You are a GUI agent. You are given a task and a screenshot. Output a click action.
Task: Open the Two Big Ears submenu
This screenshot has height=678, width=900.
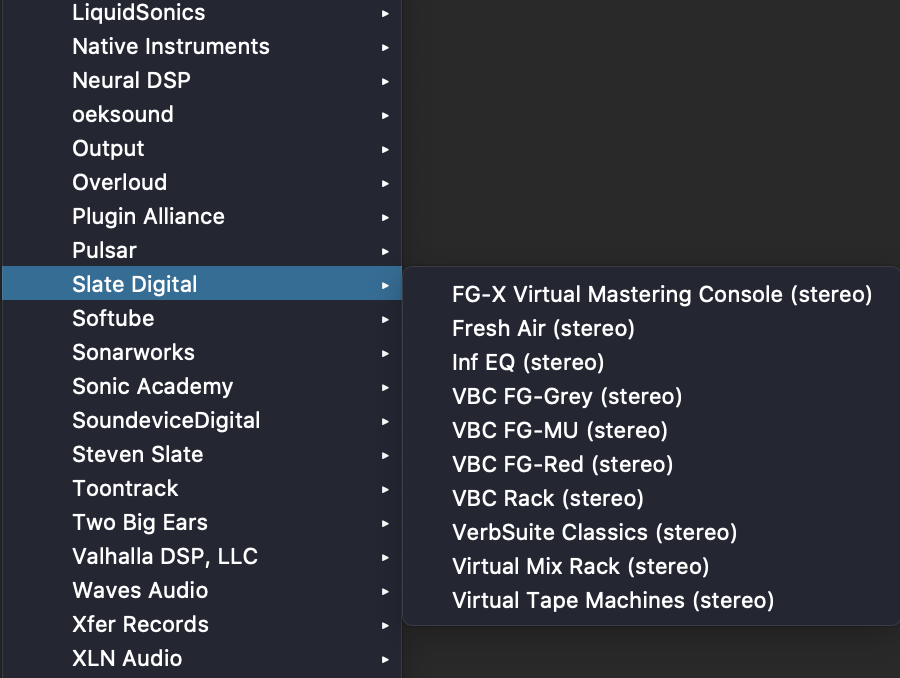pyautogui.click(x=201, y=522)
